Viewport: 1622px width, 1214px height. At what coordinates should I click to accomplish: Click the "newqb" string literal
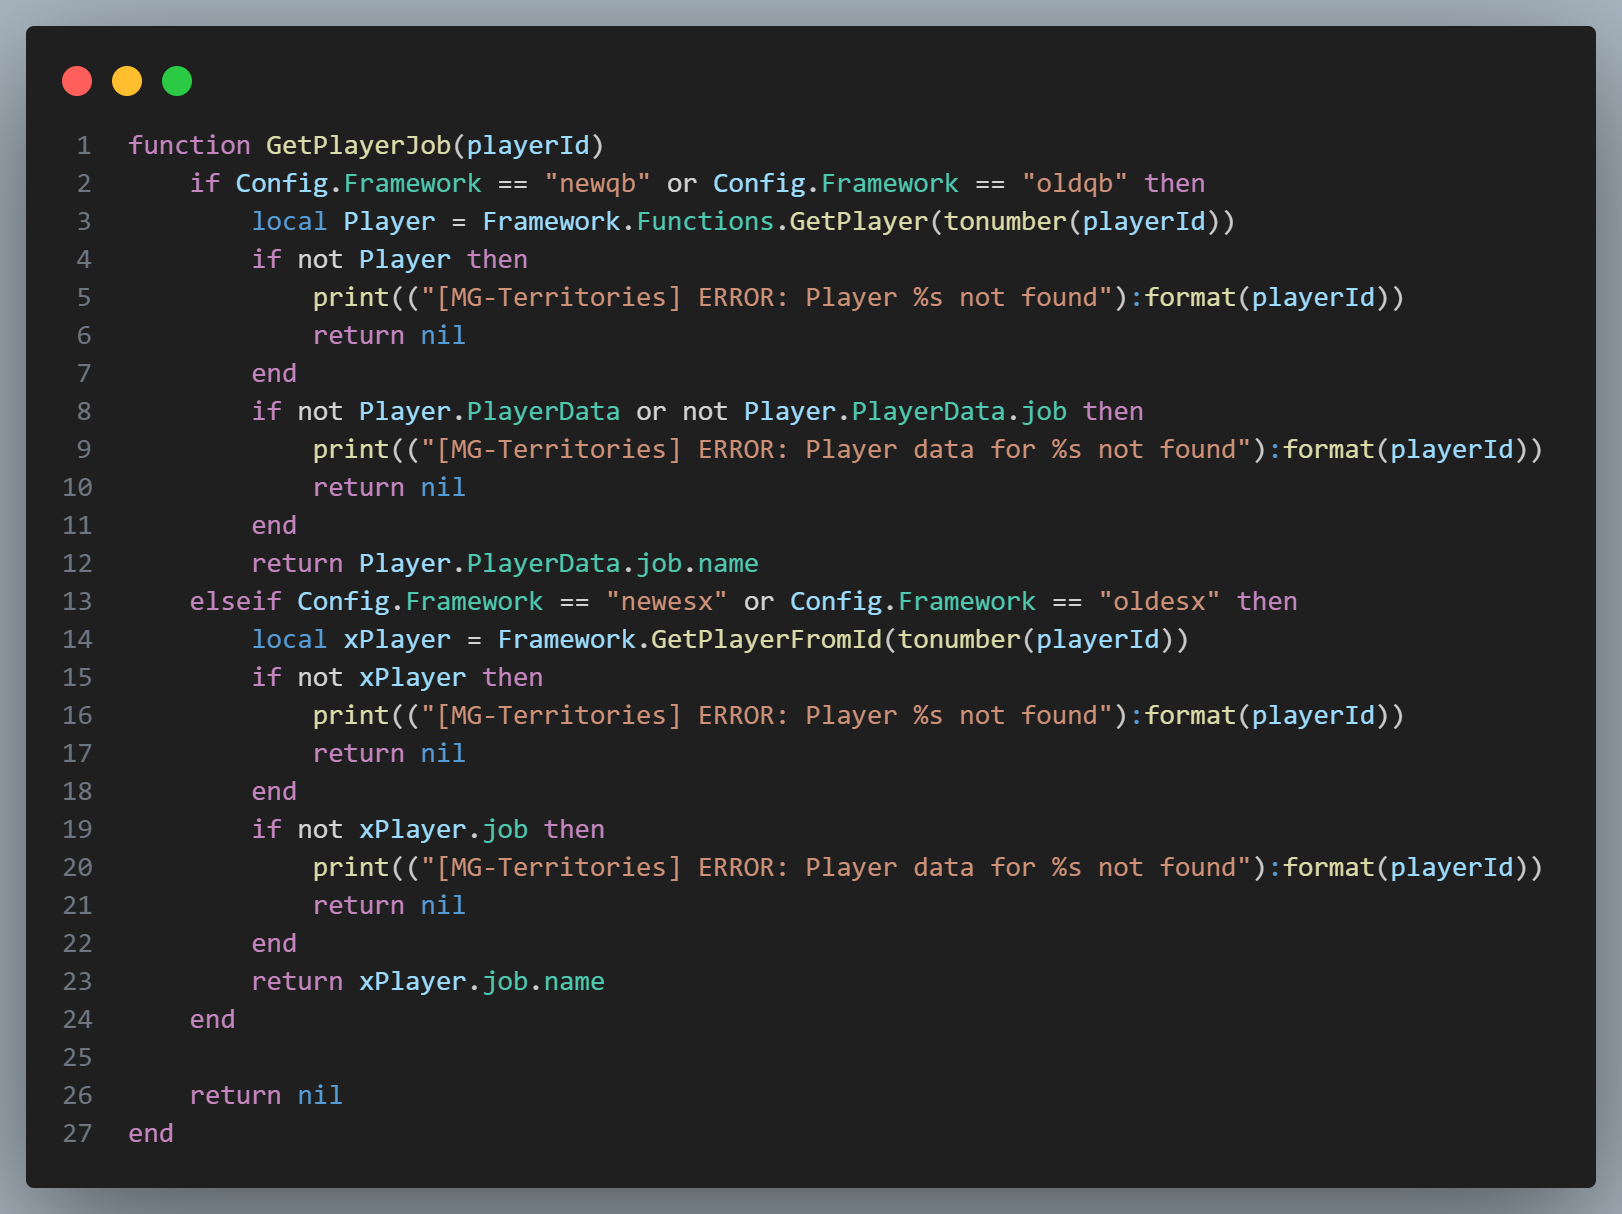(597, 184)
